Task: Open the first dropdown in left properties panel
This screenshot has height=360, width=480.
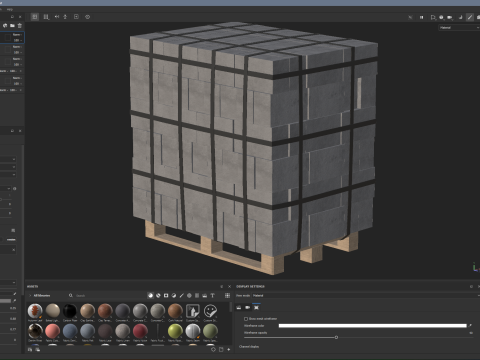Action: (8, 159)
